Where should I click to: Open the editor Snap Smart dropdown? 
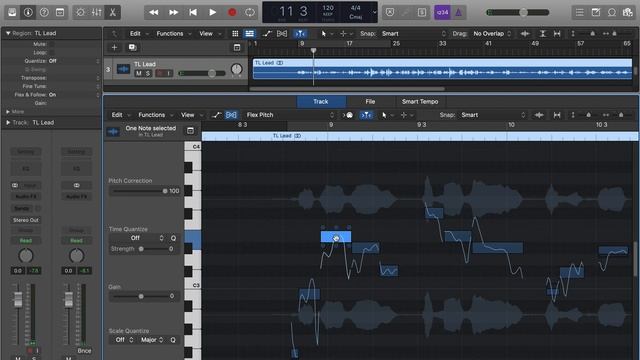494,115
